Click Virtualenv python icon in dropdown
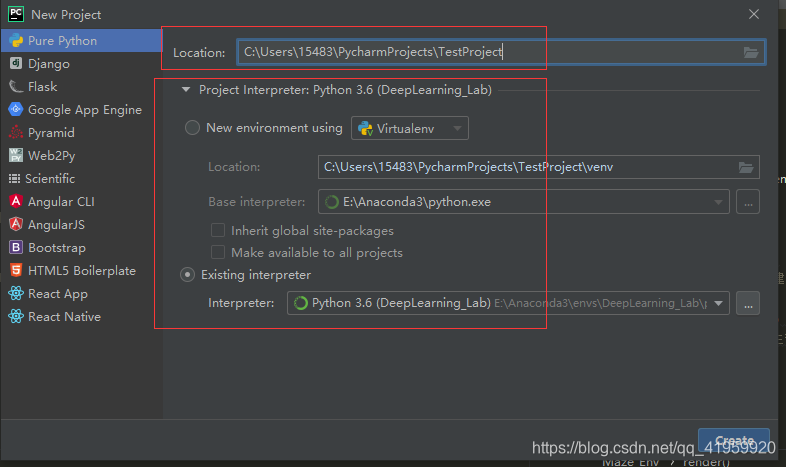Image resolution: width=786 pixels, height=467 pixels. pyautogui.click(x=365, y=129)
